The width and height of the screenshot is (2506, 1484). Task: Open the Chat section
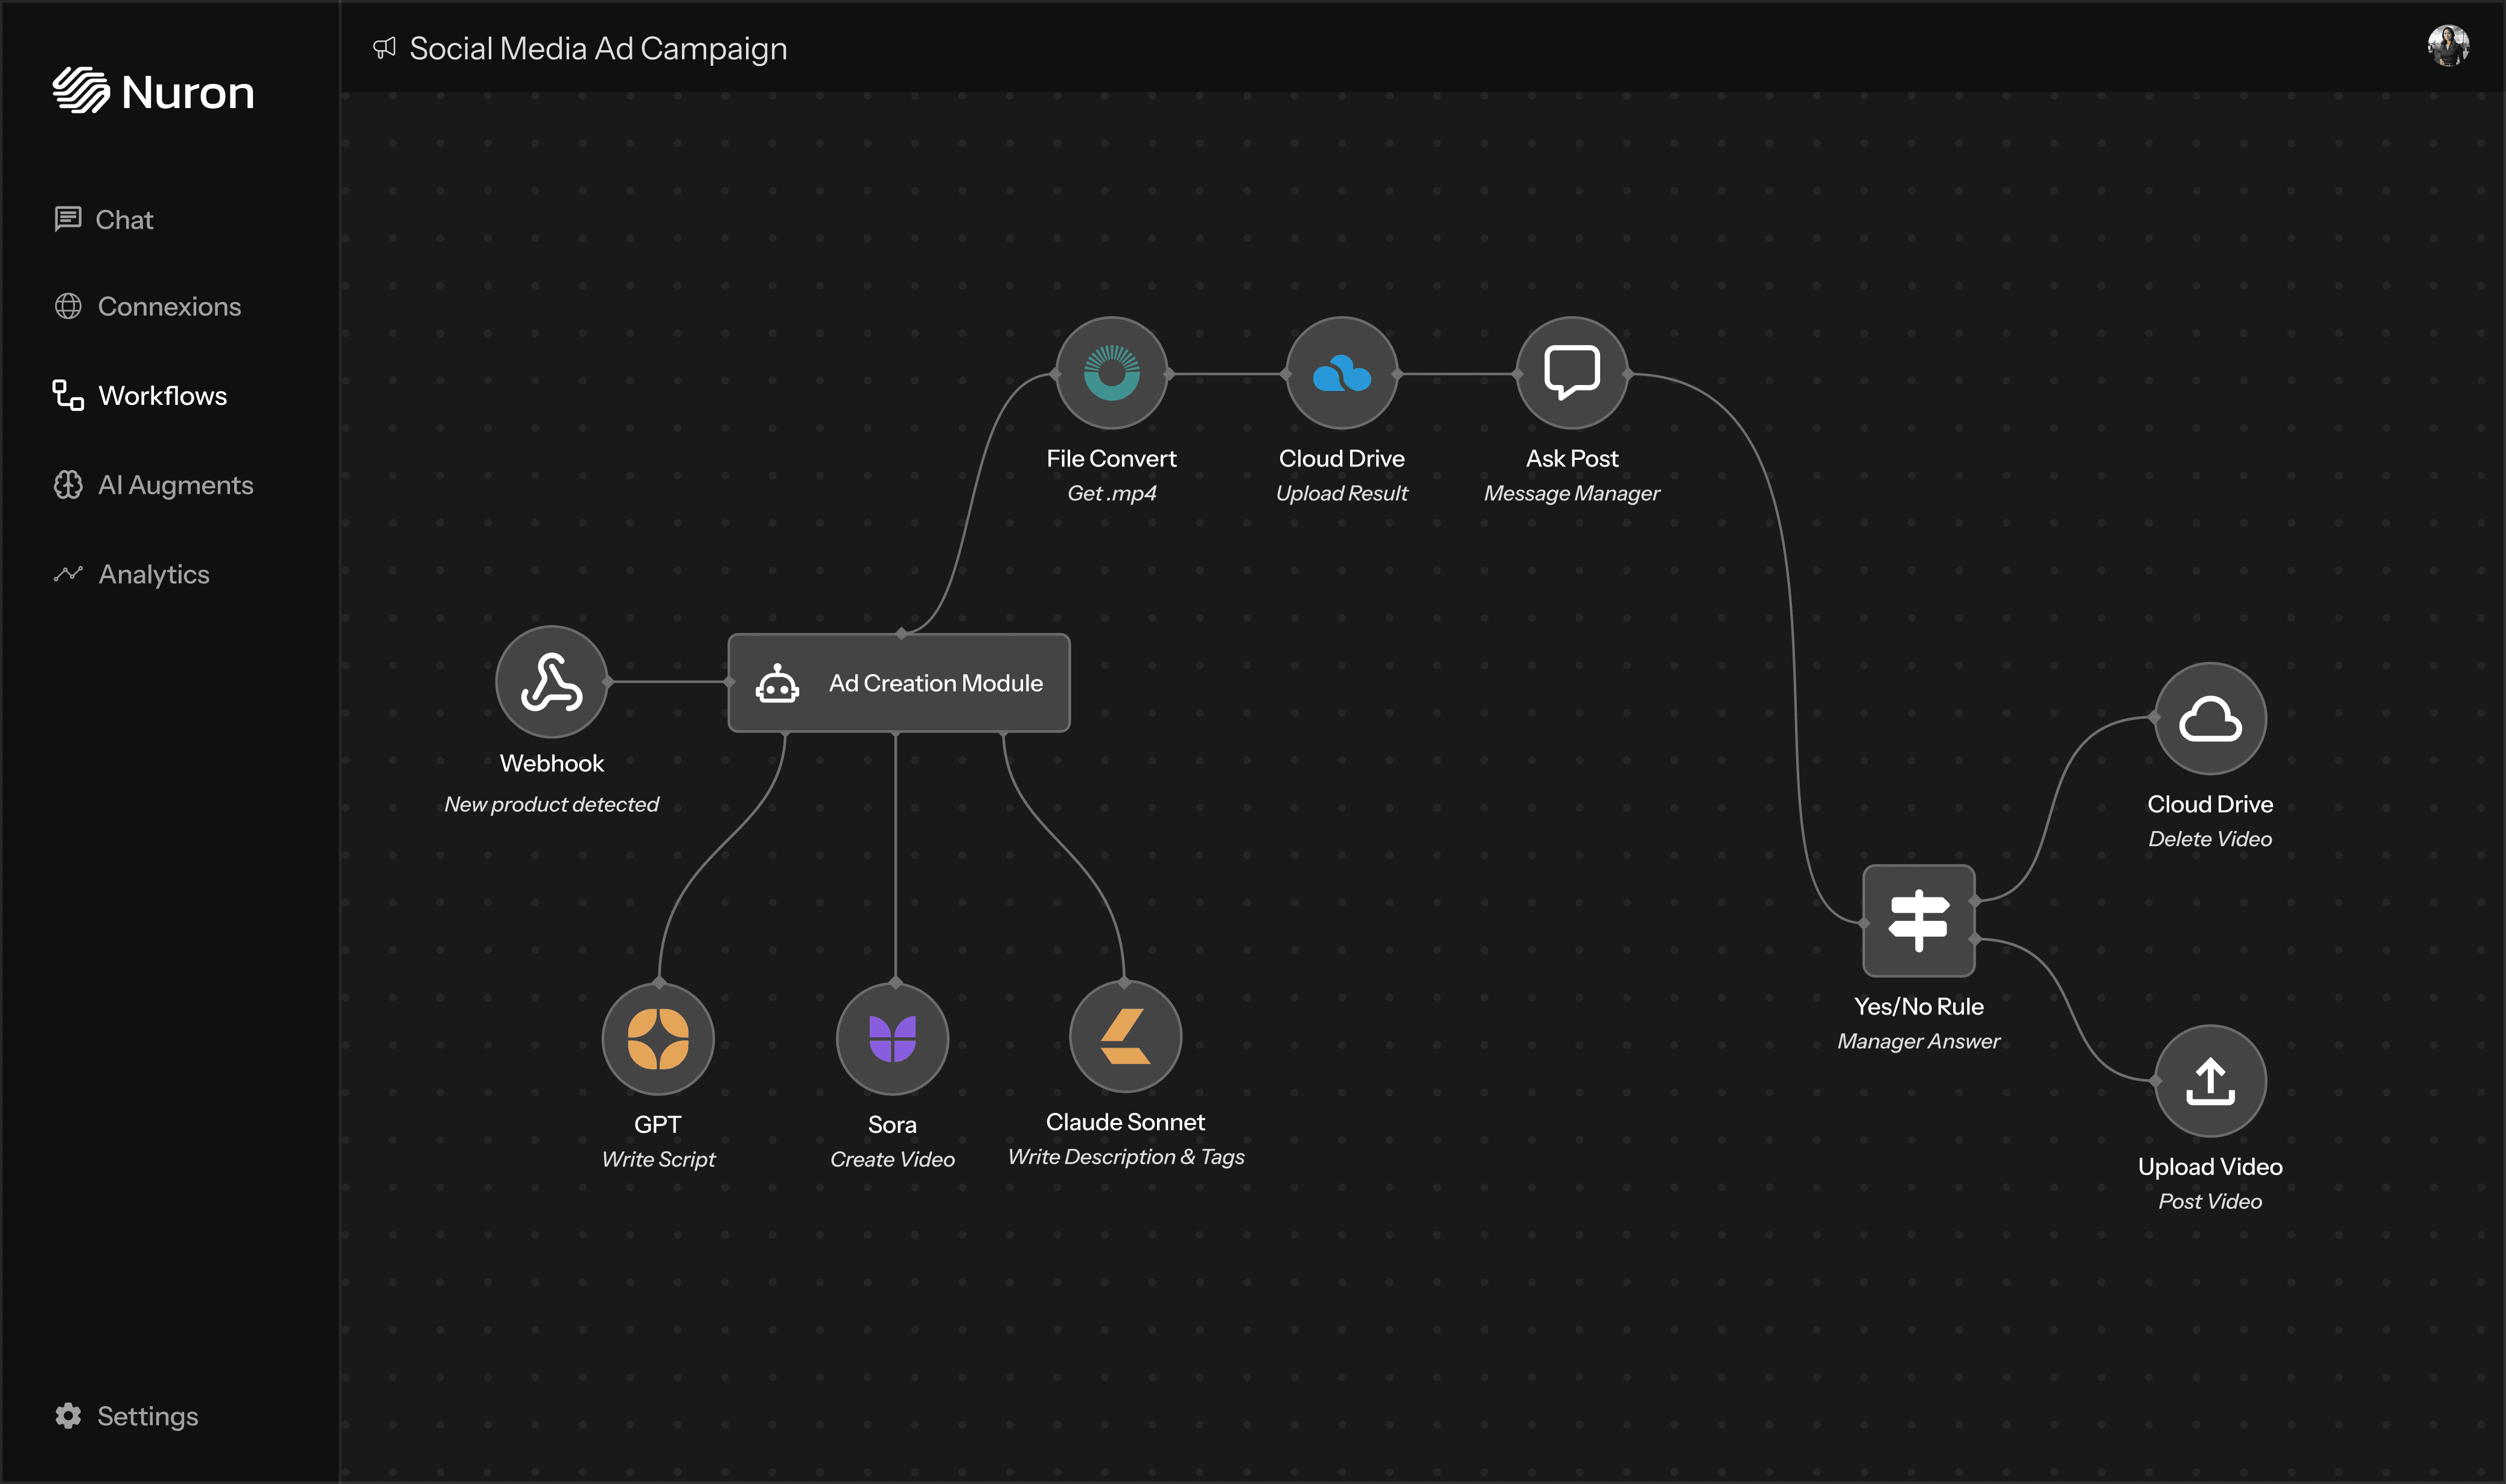click(124, 219)
